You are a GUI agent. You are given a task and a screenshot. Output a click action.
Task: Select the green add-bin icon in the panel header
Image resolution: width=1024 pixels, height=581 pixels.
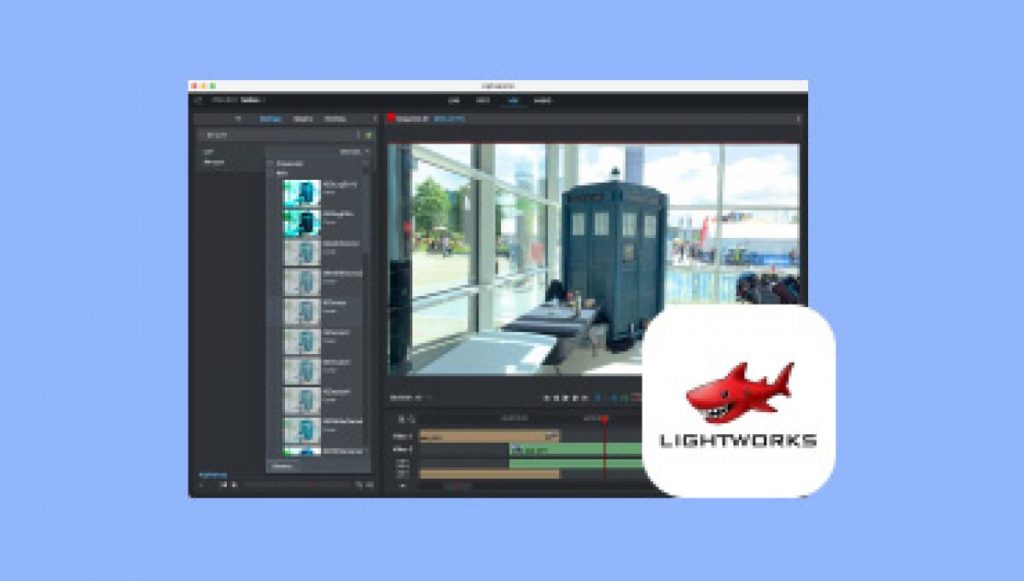pyautogui.click(x=368, y=135)
